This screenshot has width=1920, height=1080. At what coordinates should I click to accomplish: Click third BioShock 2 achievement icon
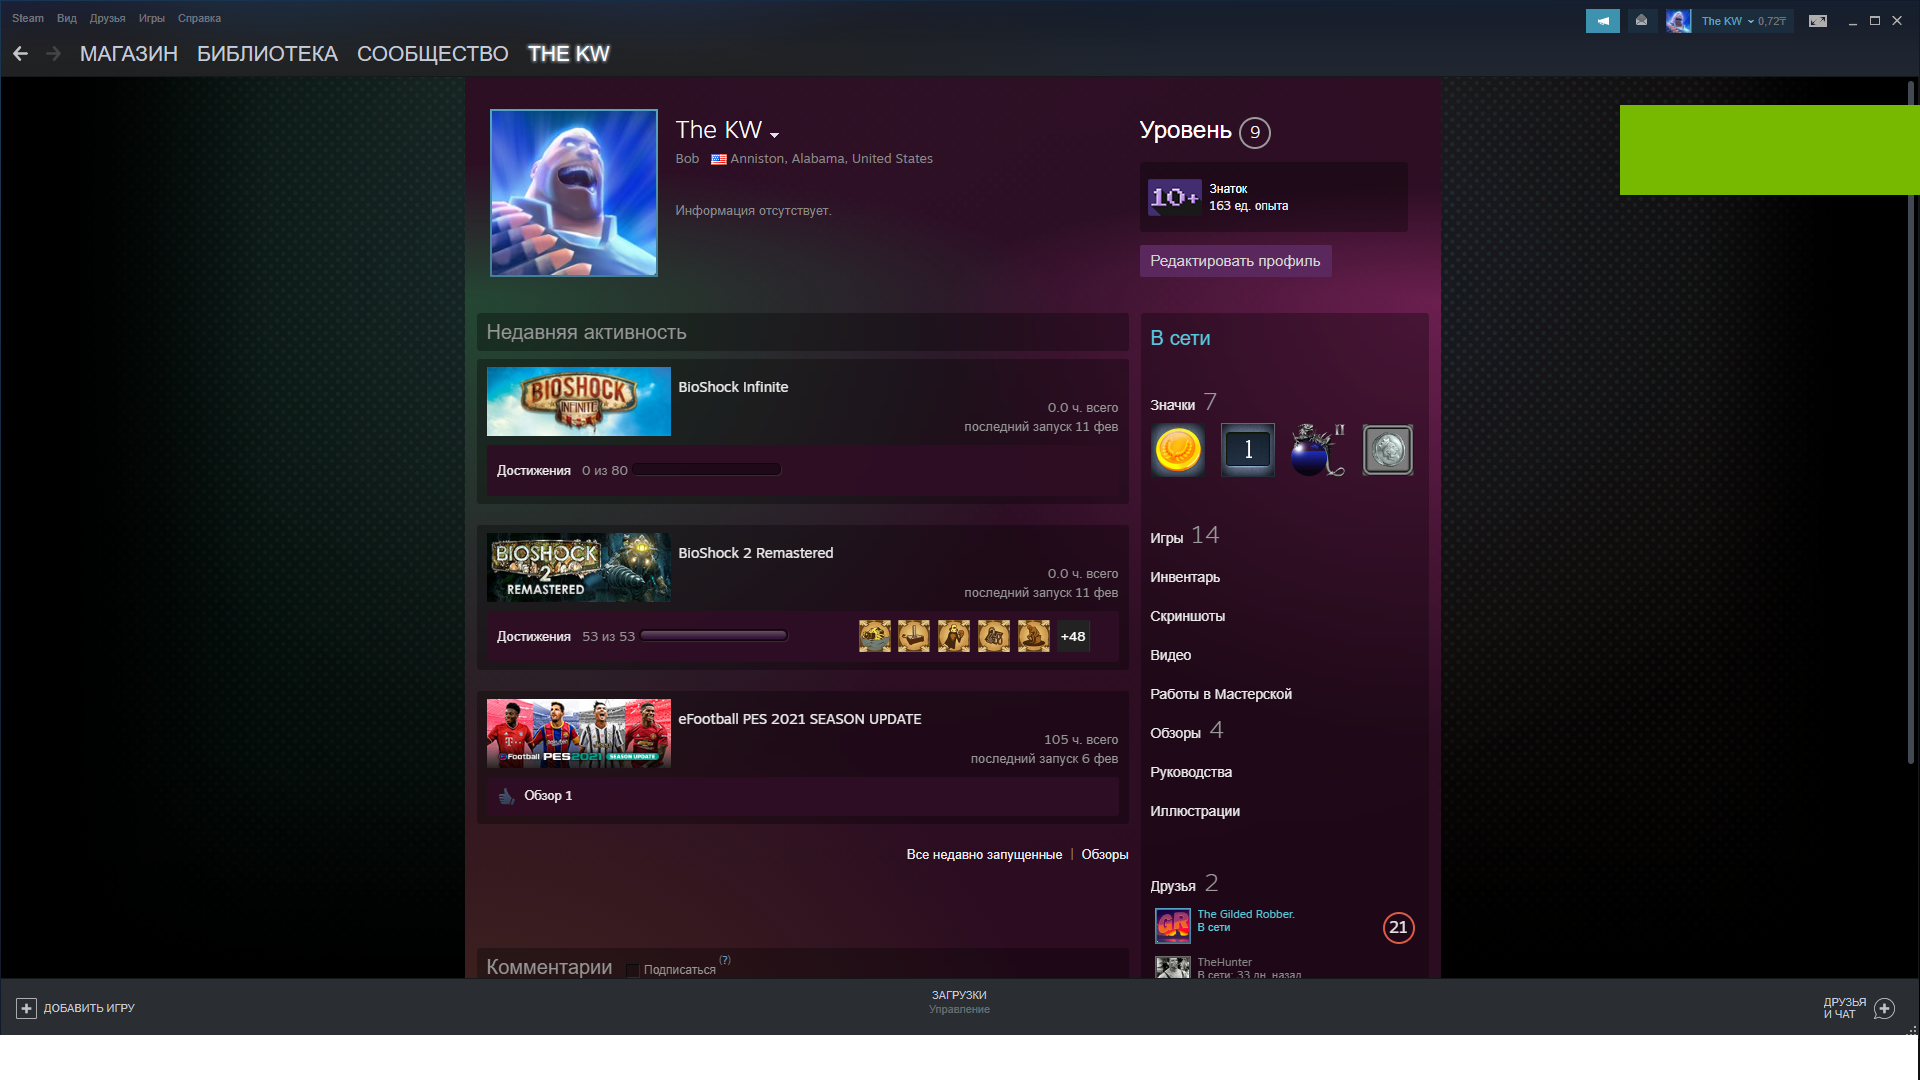(x=954, y=636)
